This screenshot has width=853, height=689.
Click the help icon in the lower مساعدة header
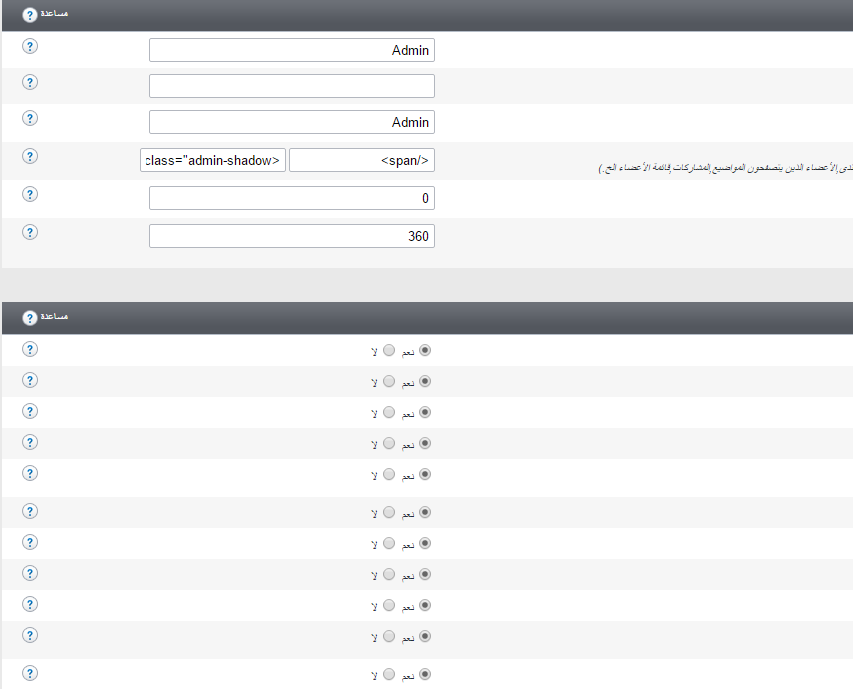click(x=29, y=318)
